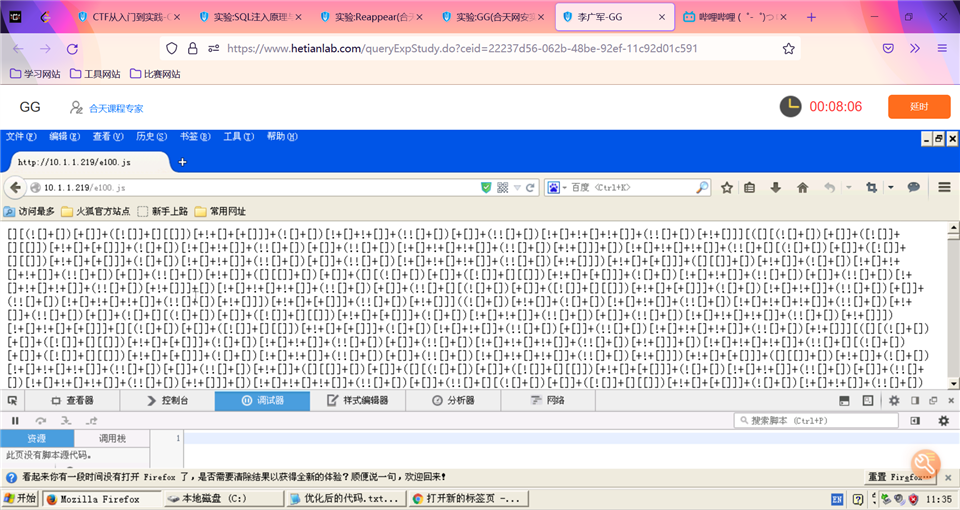Open debugger options gear icon
This screenshot has height=510, width=960.
[x=943, y=421]
